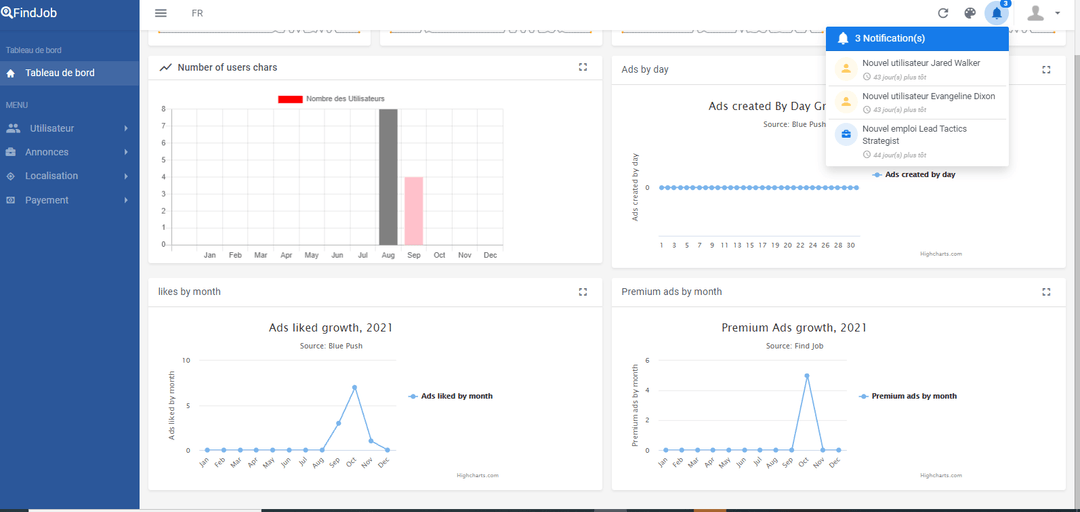Image resolution: width=1080 pixels, height=512 pixels.
Task: Expand Premium ads by month card fullscreen
Action: coord(1046,292)
